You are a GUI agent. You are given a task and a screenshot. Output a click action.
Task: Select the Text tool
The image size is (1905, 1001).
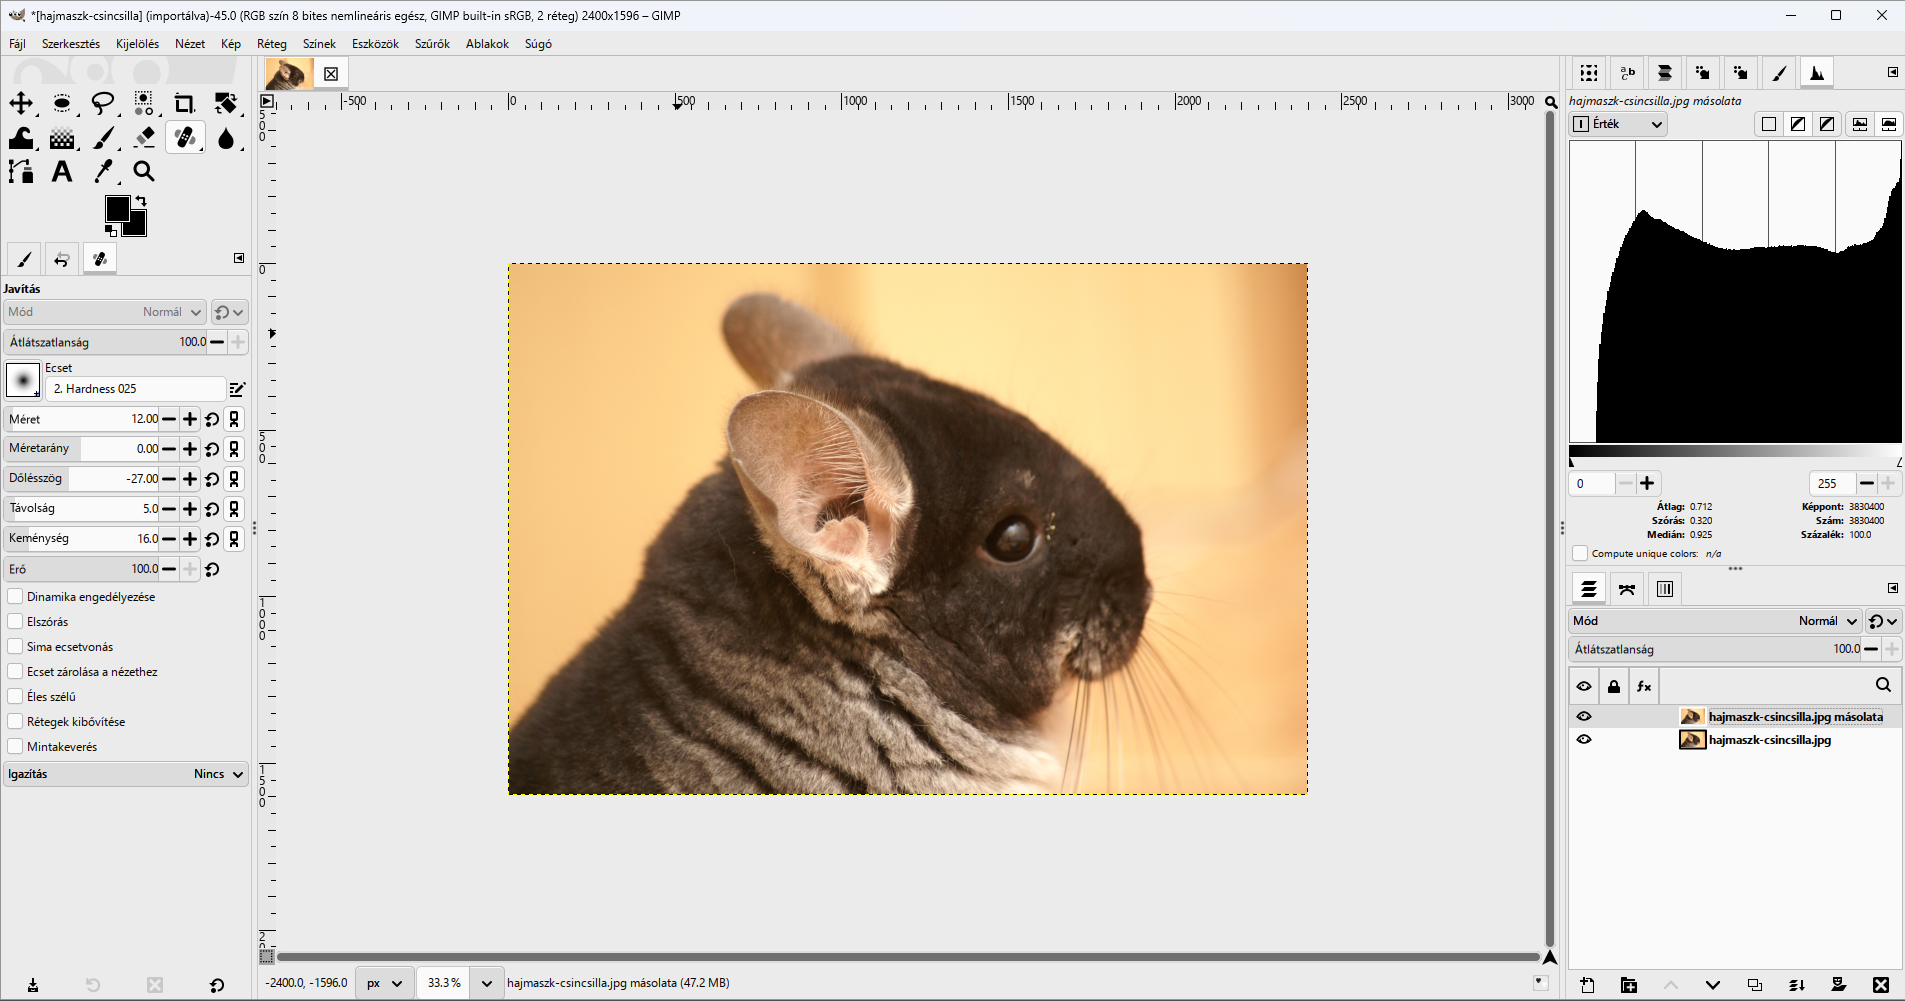click(x=62, y=172)
